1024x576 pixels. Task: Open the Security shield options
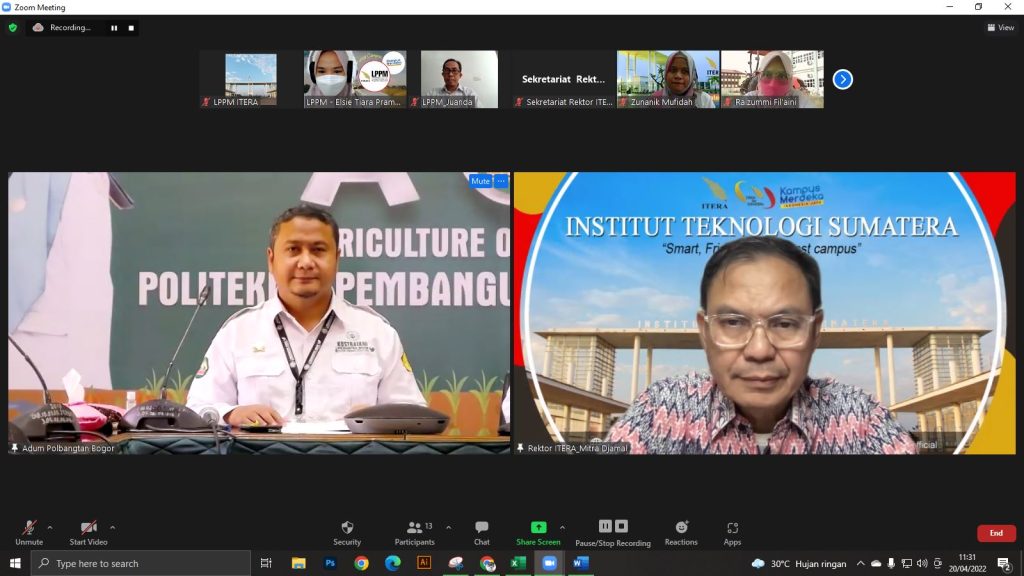click(347, 533)
